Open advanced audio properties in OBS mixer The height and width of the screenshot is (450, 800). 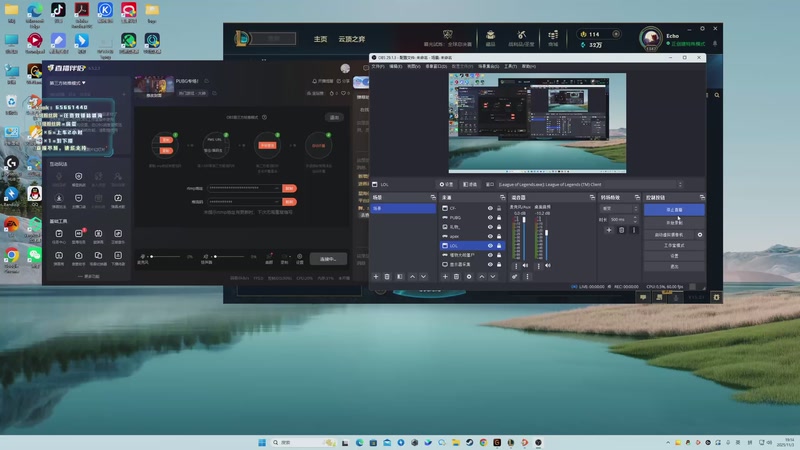pos(514,277)
